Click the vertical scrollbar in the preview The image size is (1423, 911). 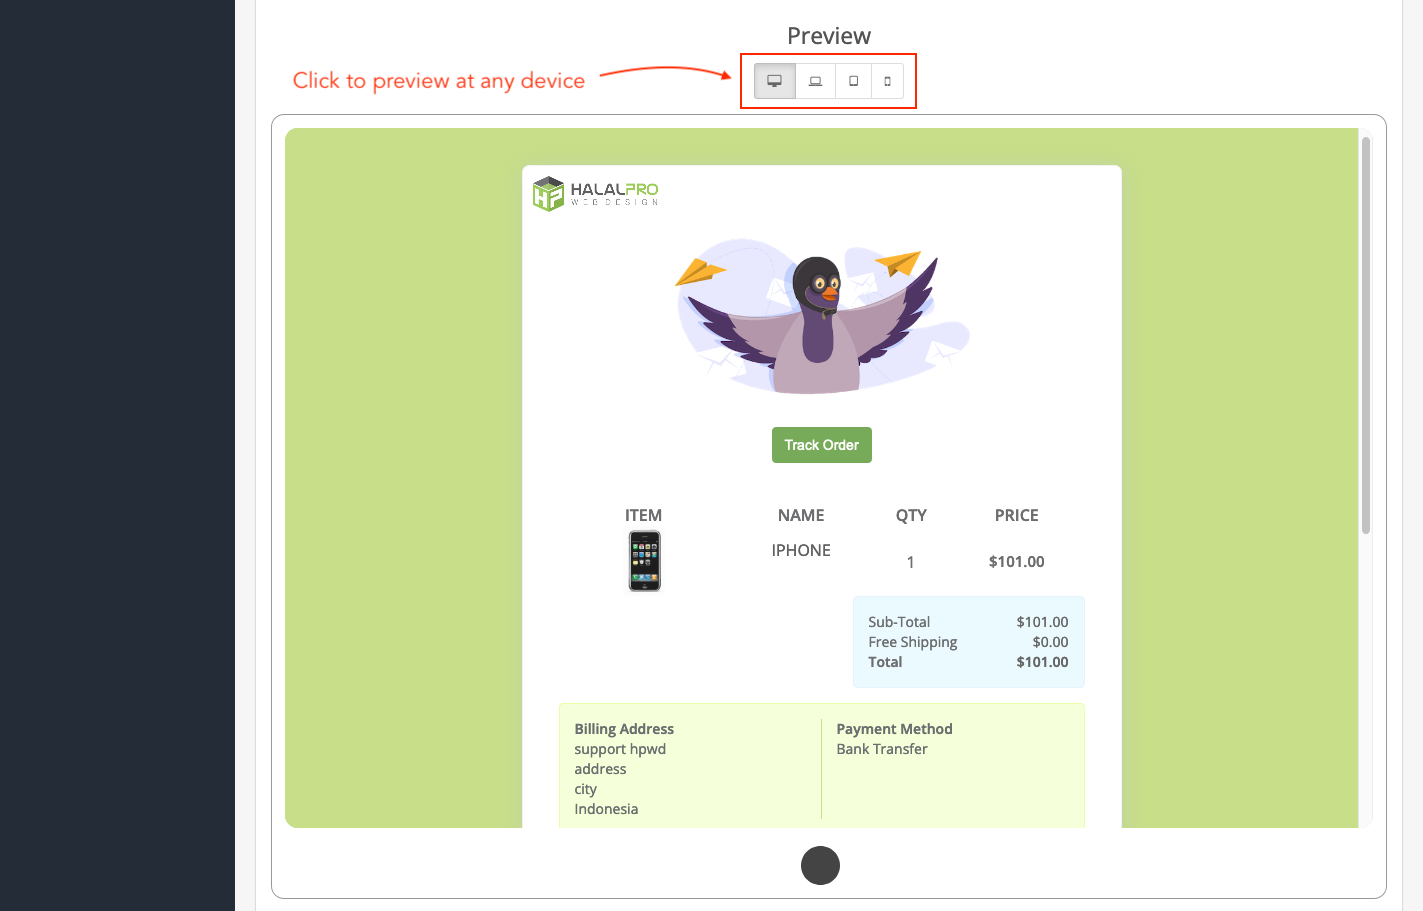(x=1365, y=335)
